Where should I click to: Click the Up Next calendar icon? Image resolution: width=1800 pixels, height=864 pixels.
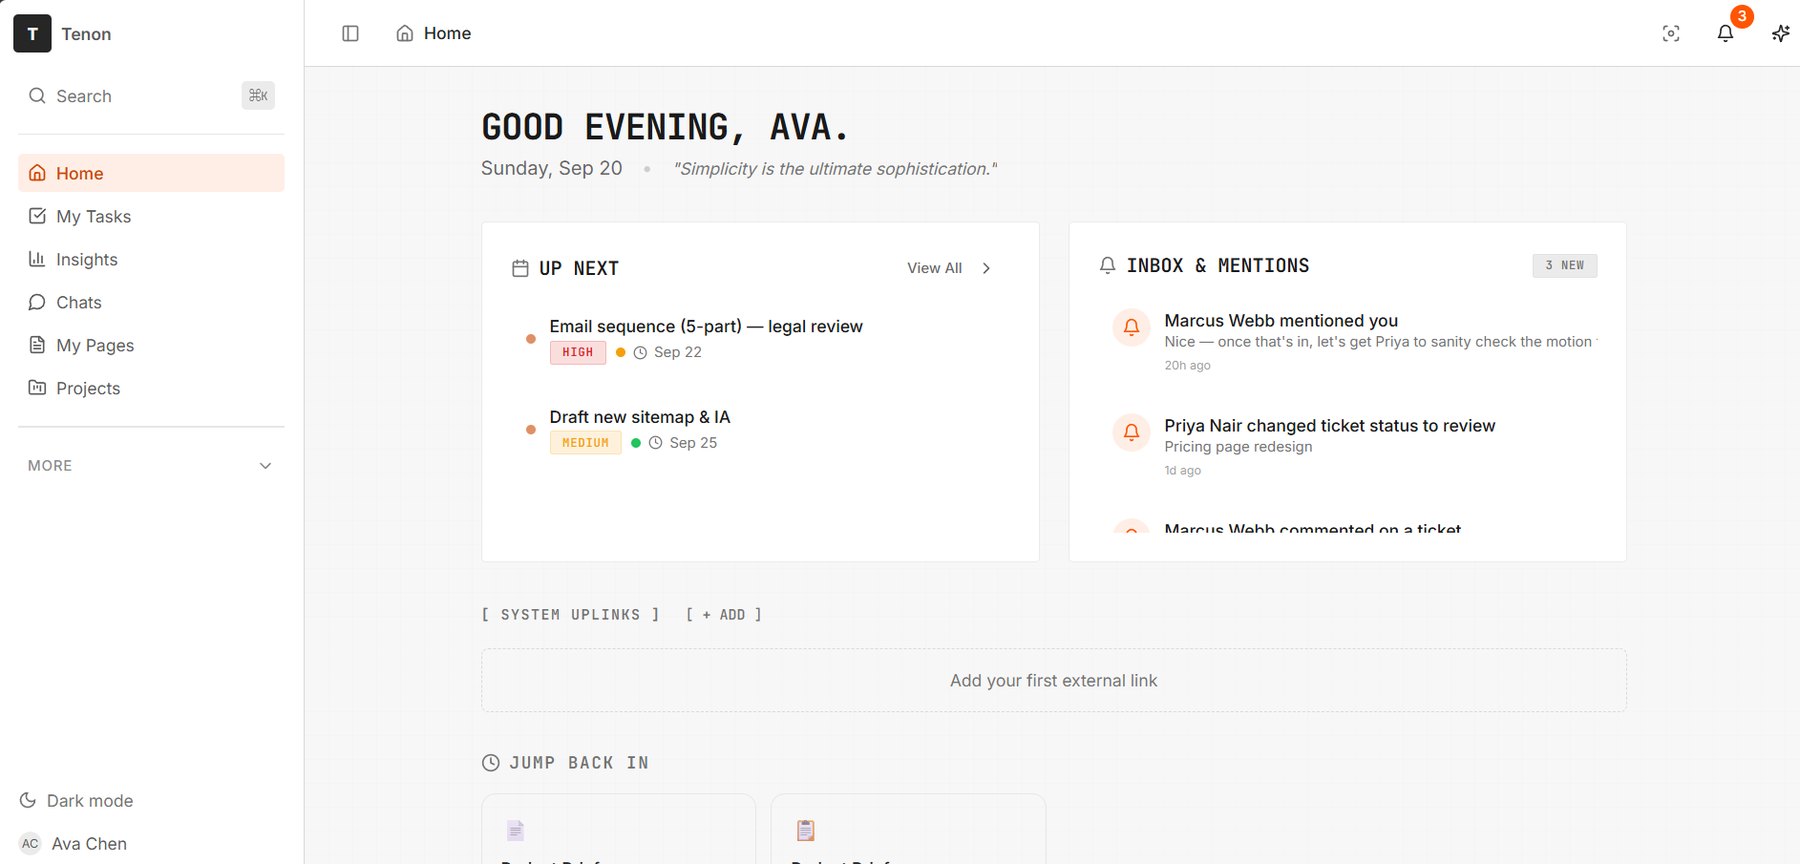(520, 268)
